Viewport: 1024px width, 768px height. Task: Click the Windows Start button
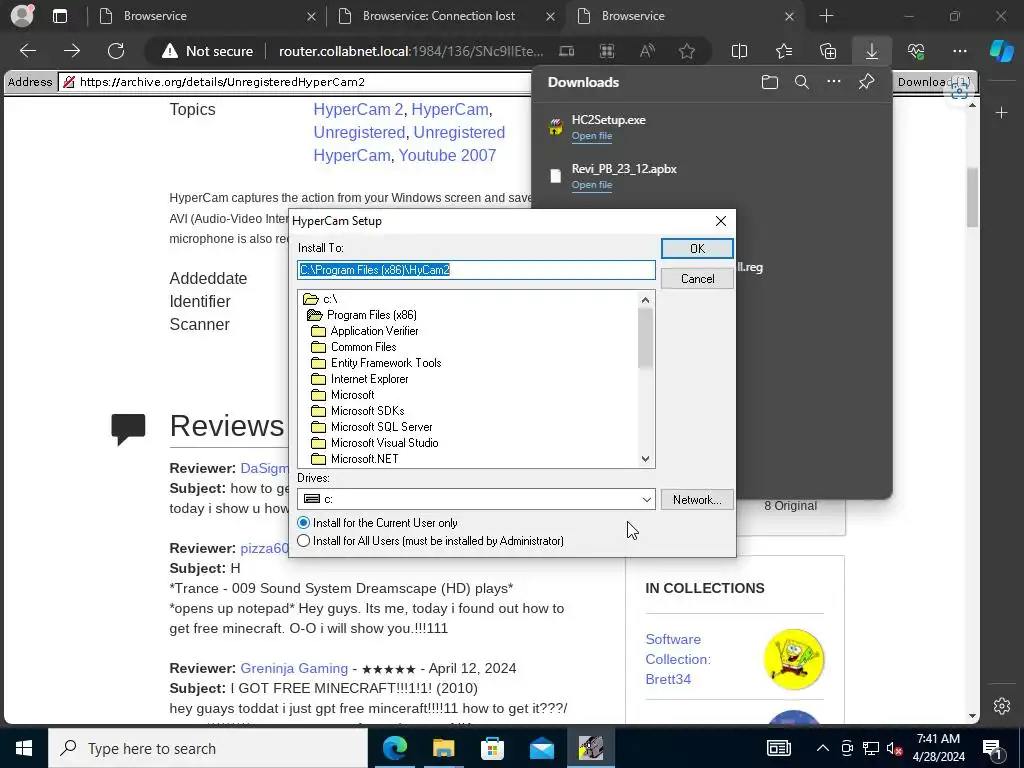point(24,748)
